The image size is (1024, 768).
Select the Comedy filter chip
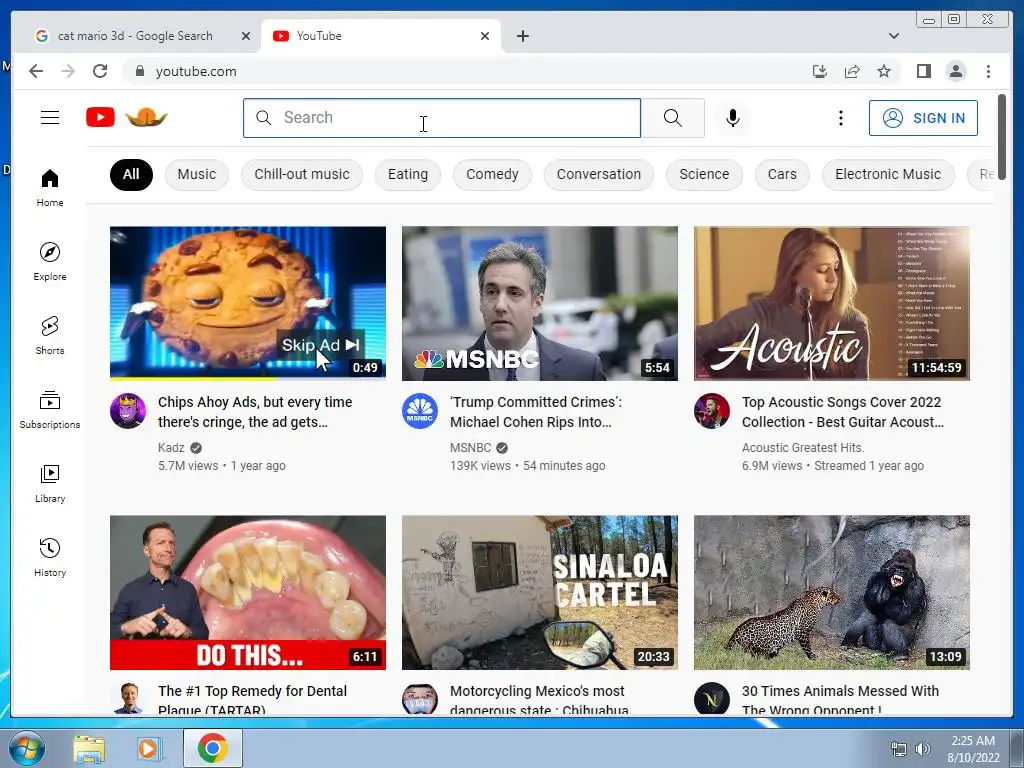pos(492,174)
